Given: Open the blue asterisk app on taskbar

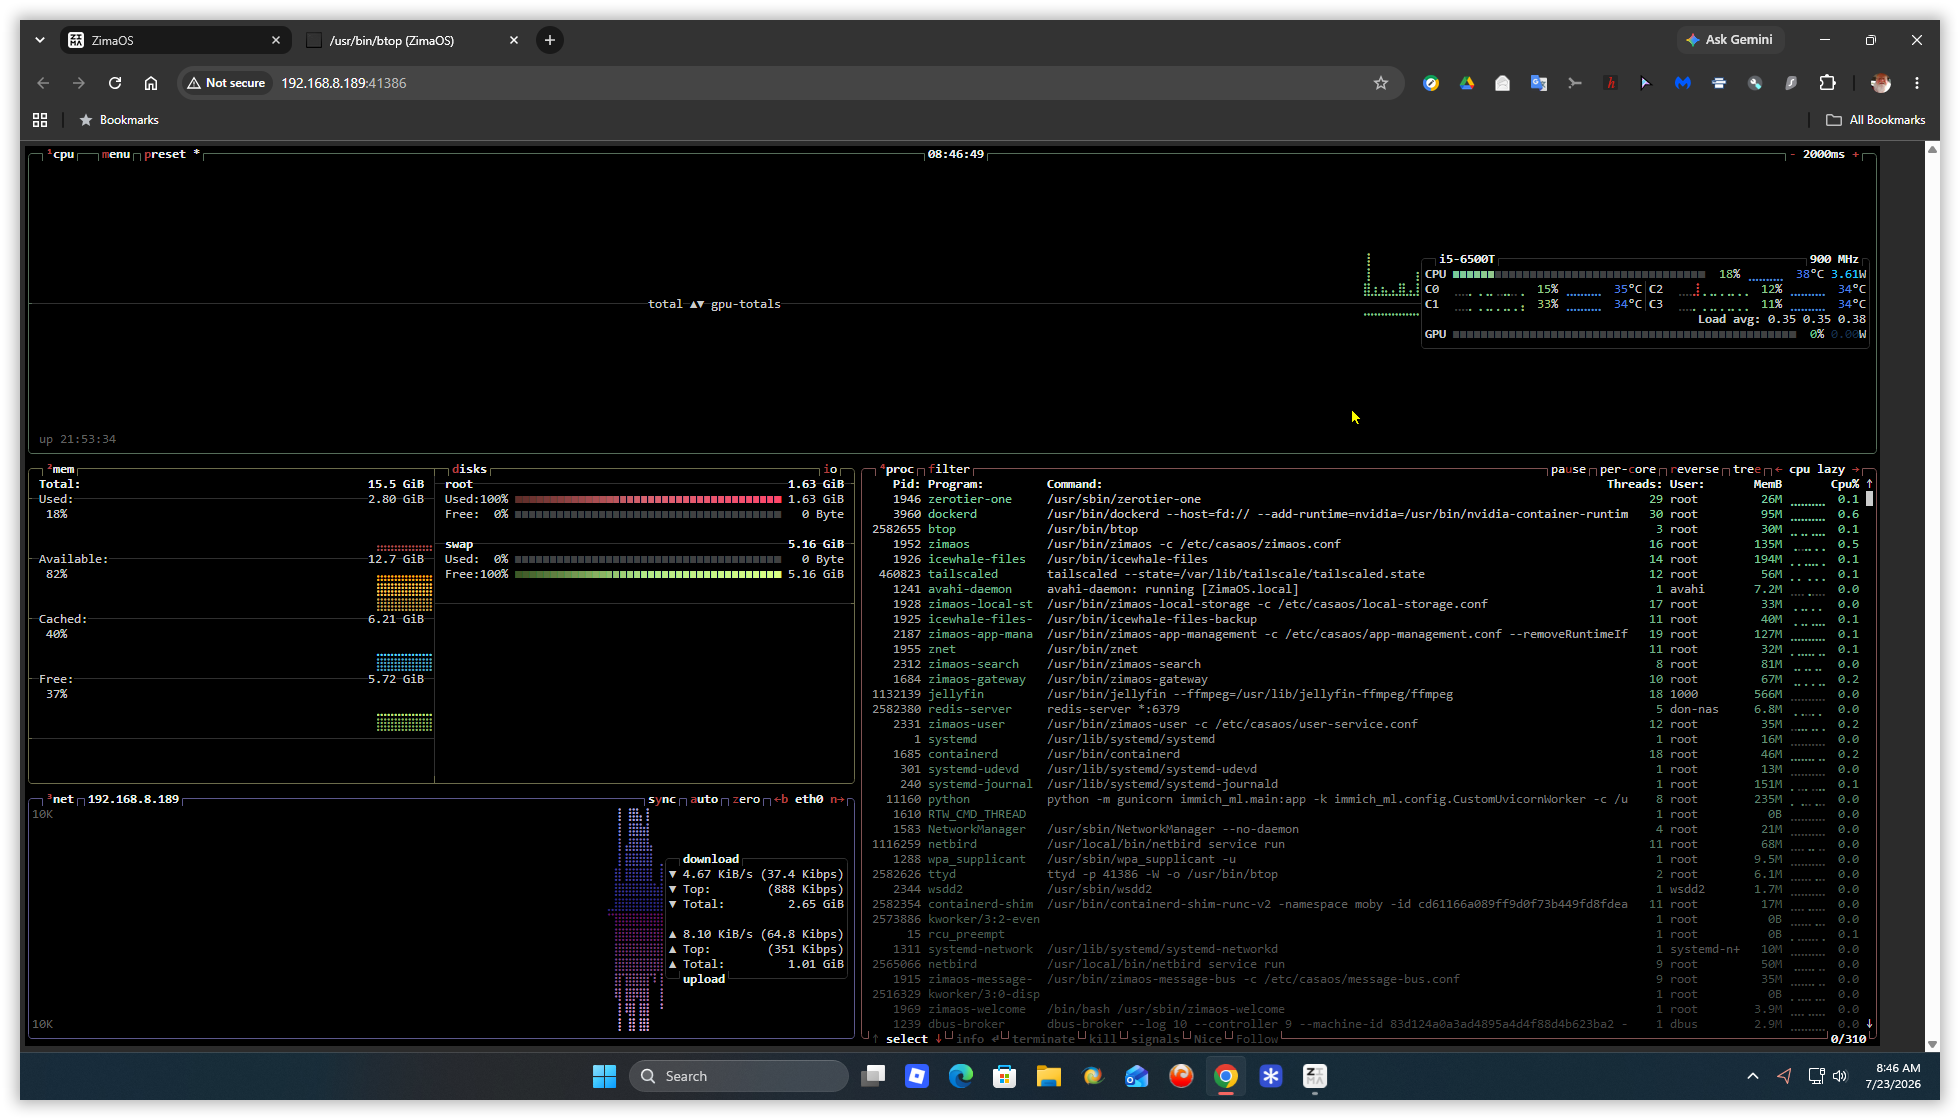Looking at the screenshot, I should click(x=1271, y=1076).
